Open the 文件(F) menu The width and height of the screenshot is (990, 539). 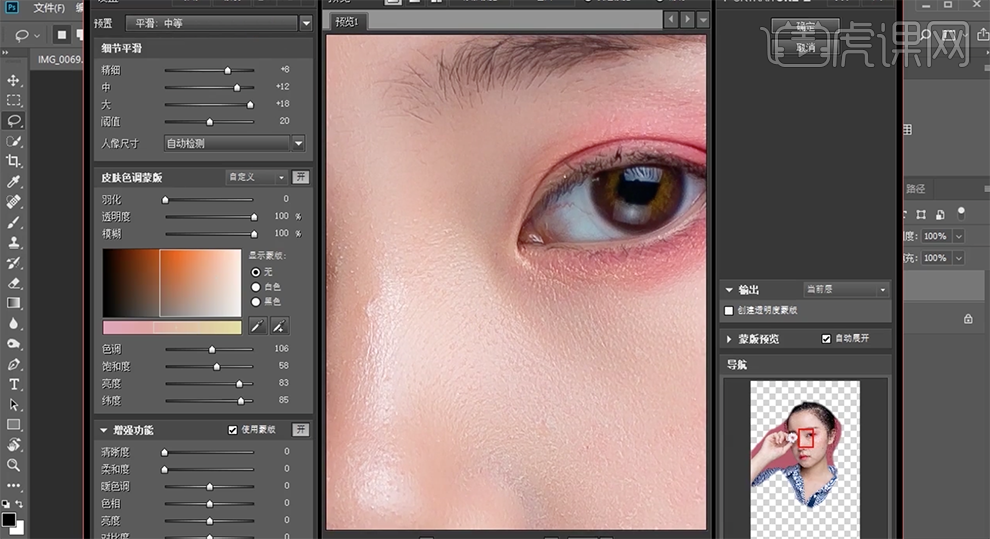(x=47, y=8)
